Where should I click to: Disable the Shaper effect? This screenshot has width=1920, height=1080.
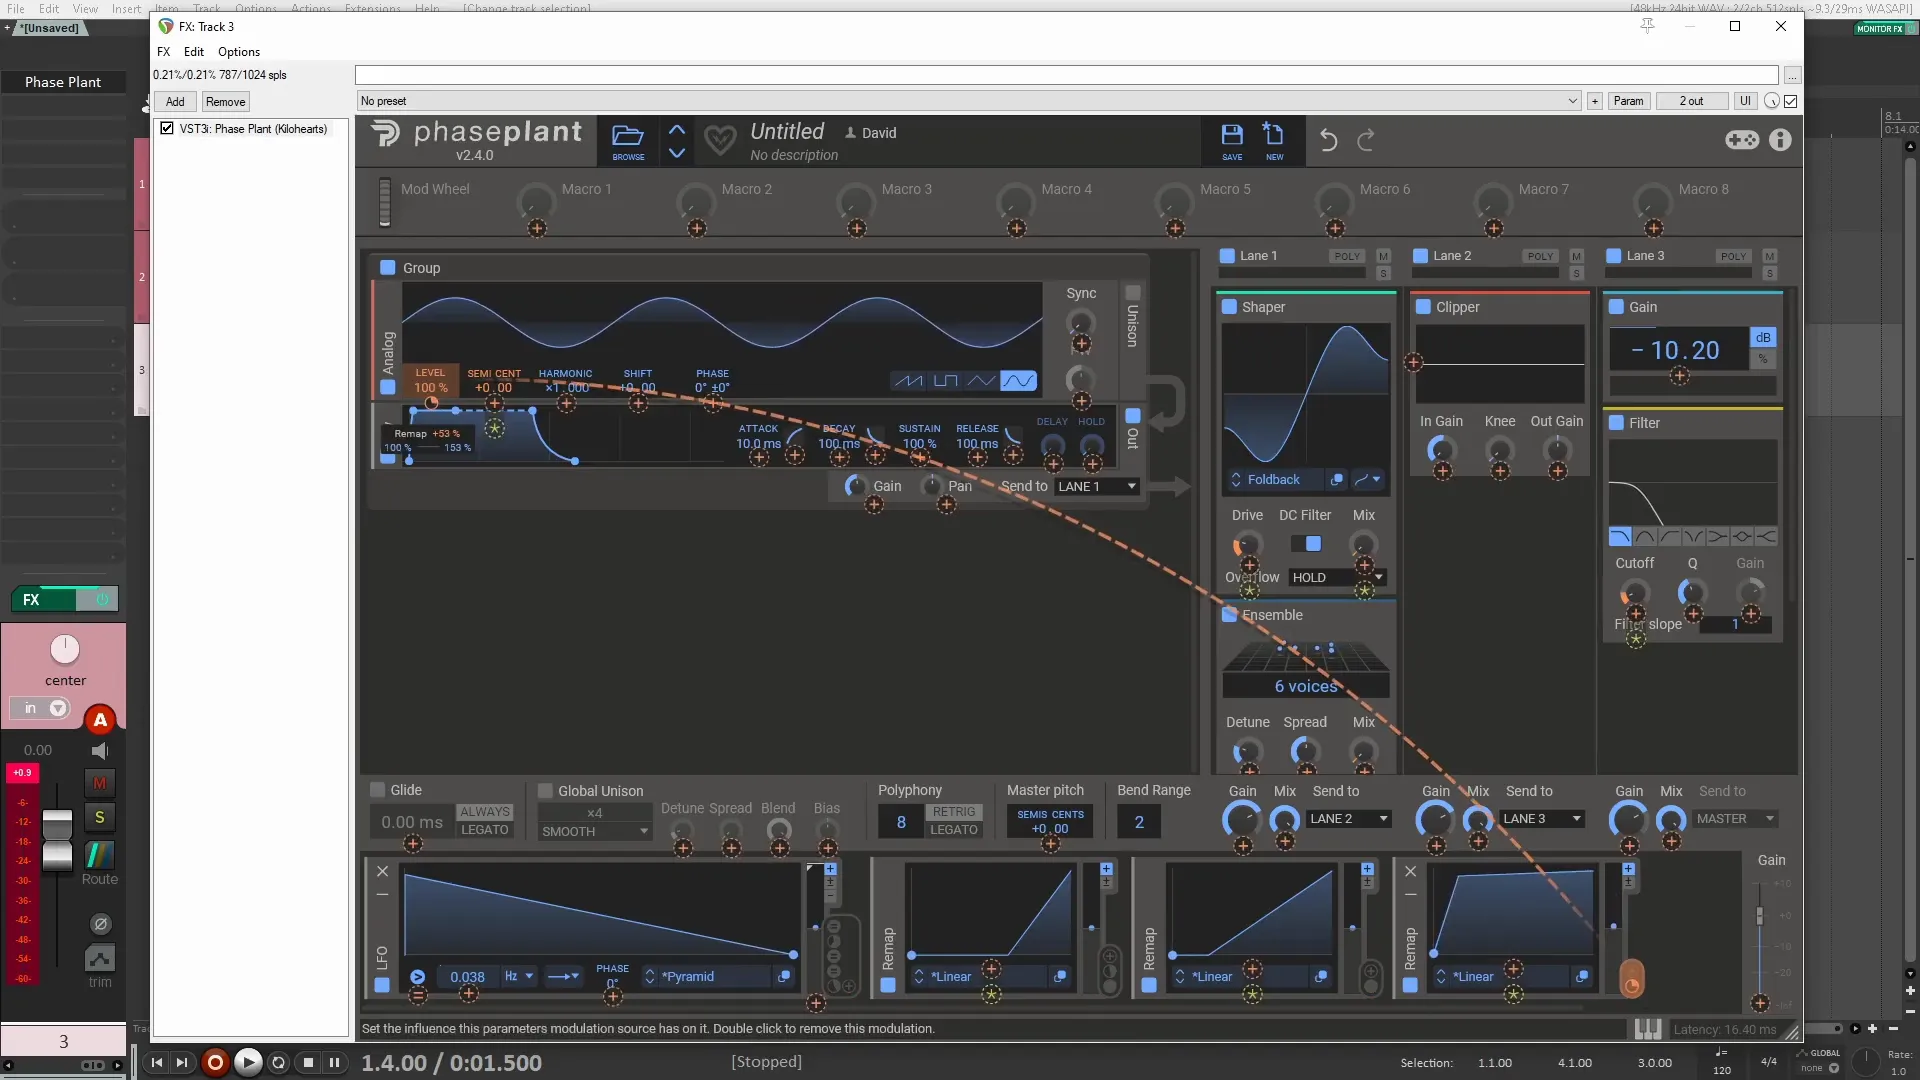[1230, 307]
